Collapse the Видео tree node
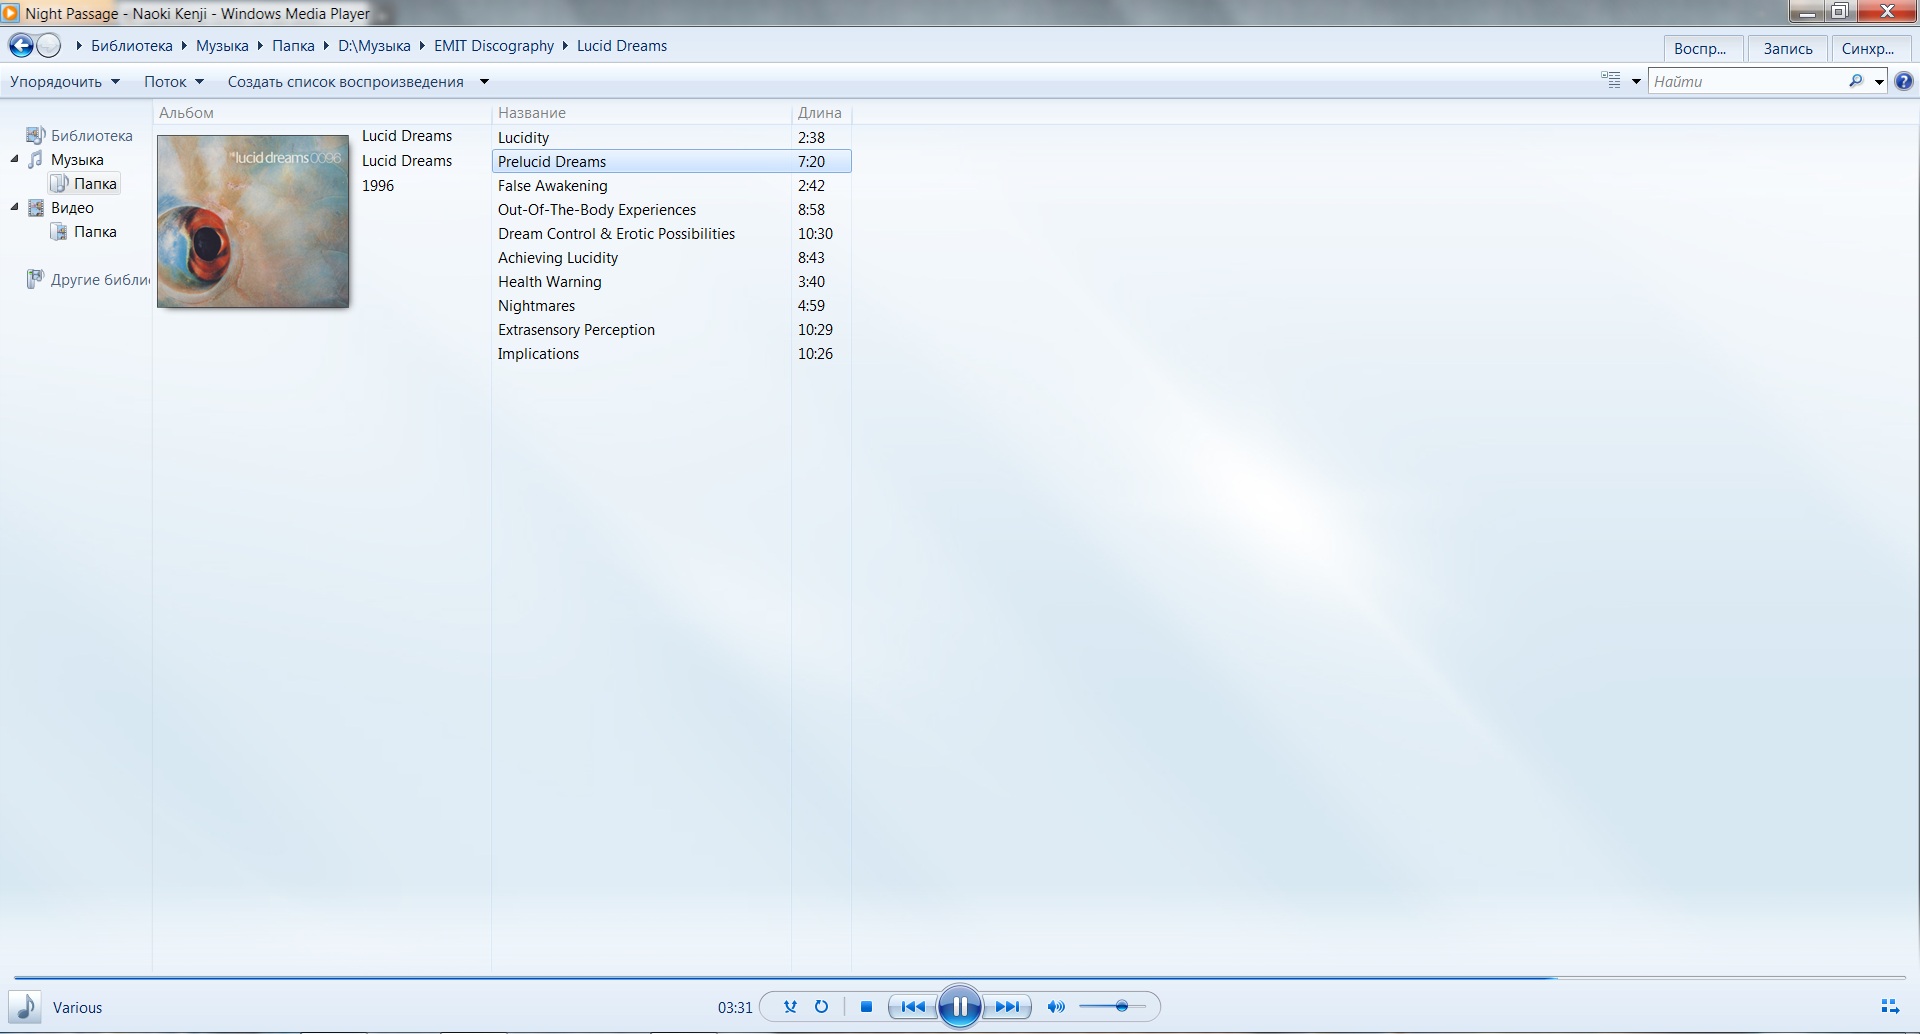 (15, 207)
